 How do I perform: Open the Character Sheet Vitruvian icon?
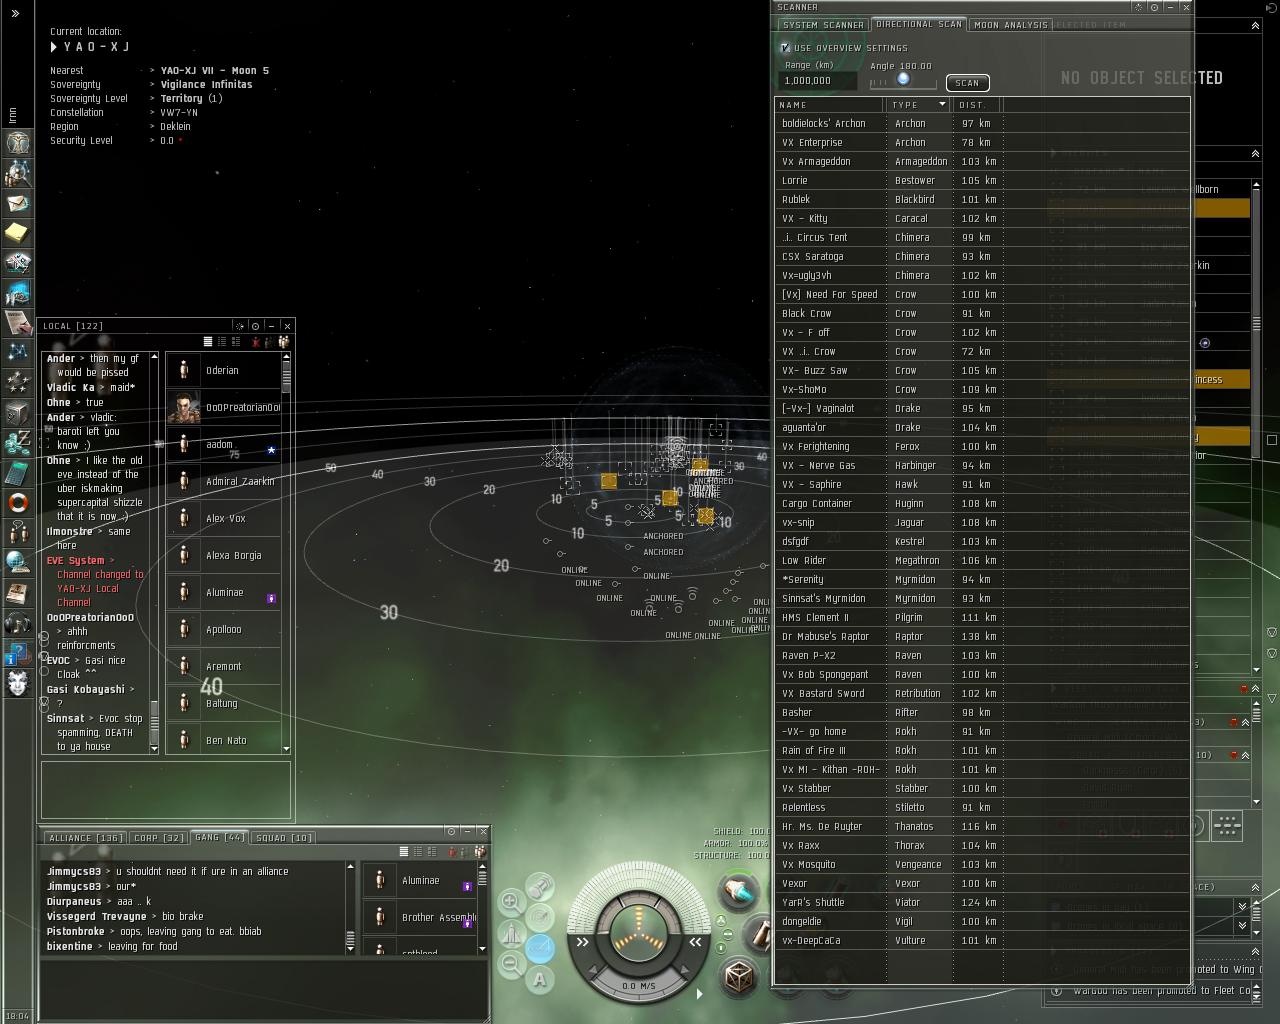18,142
